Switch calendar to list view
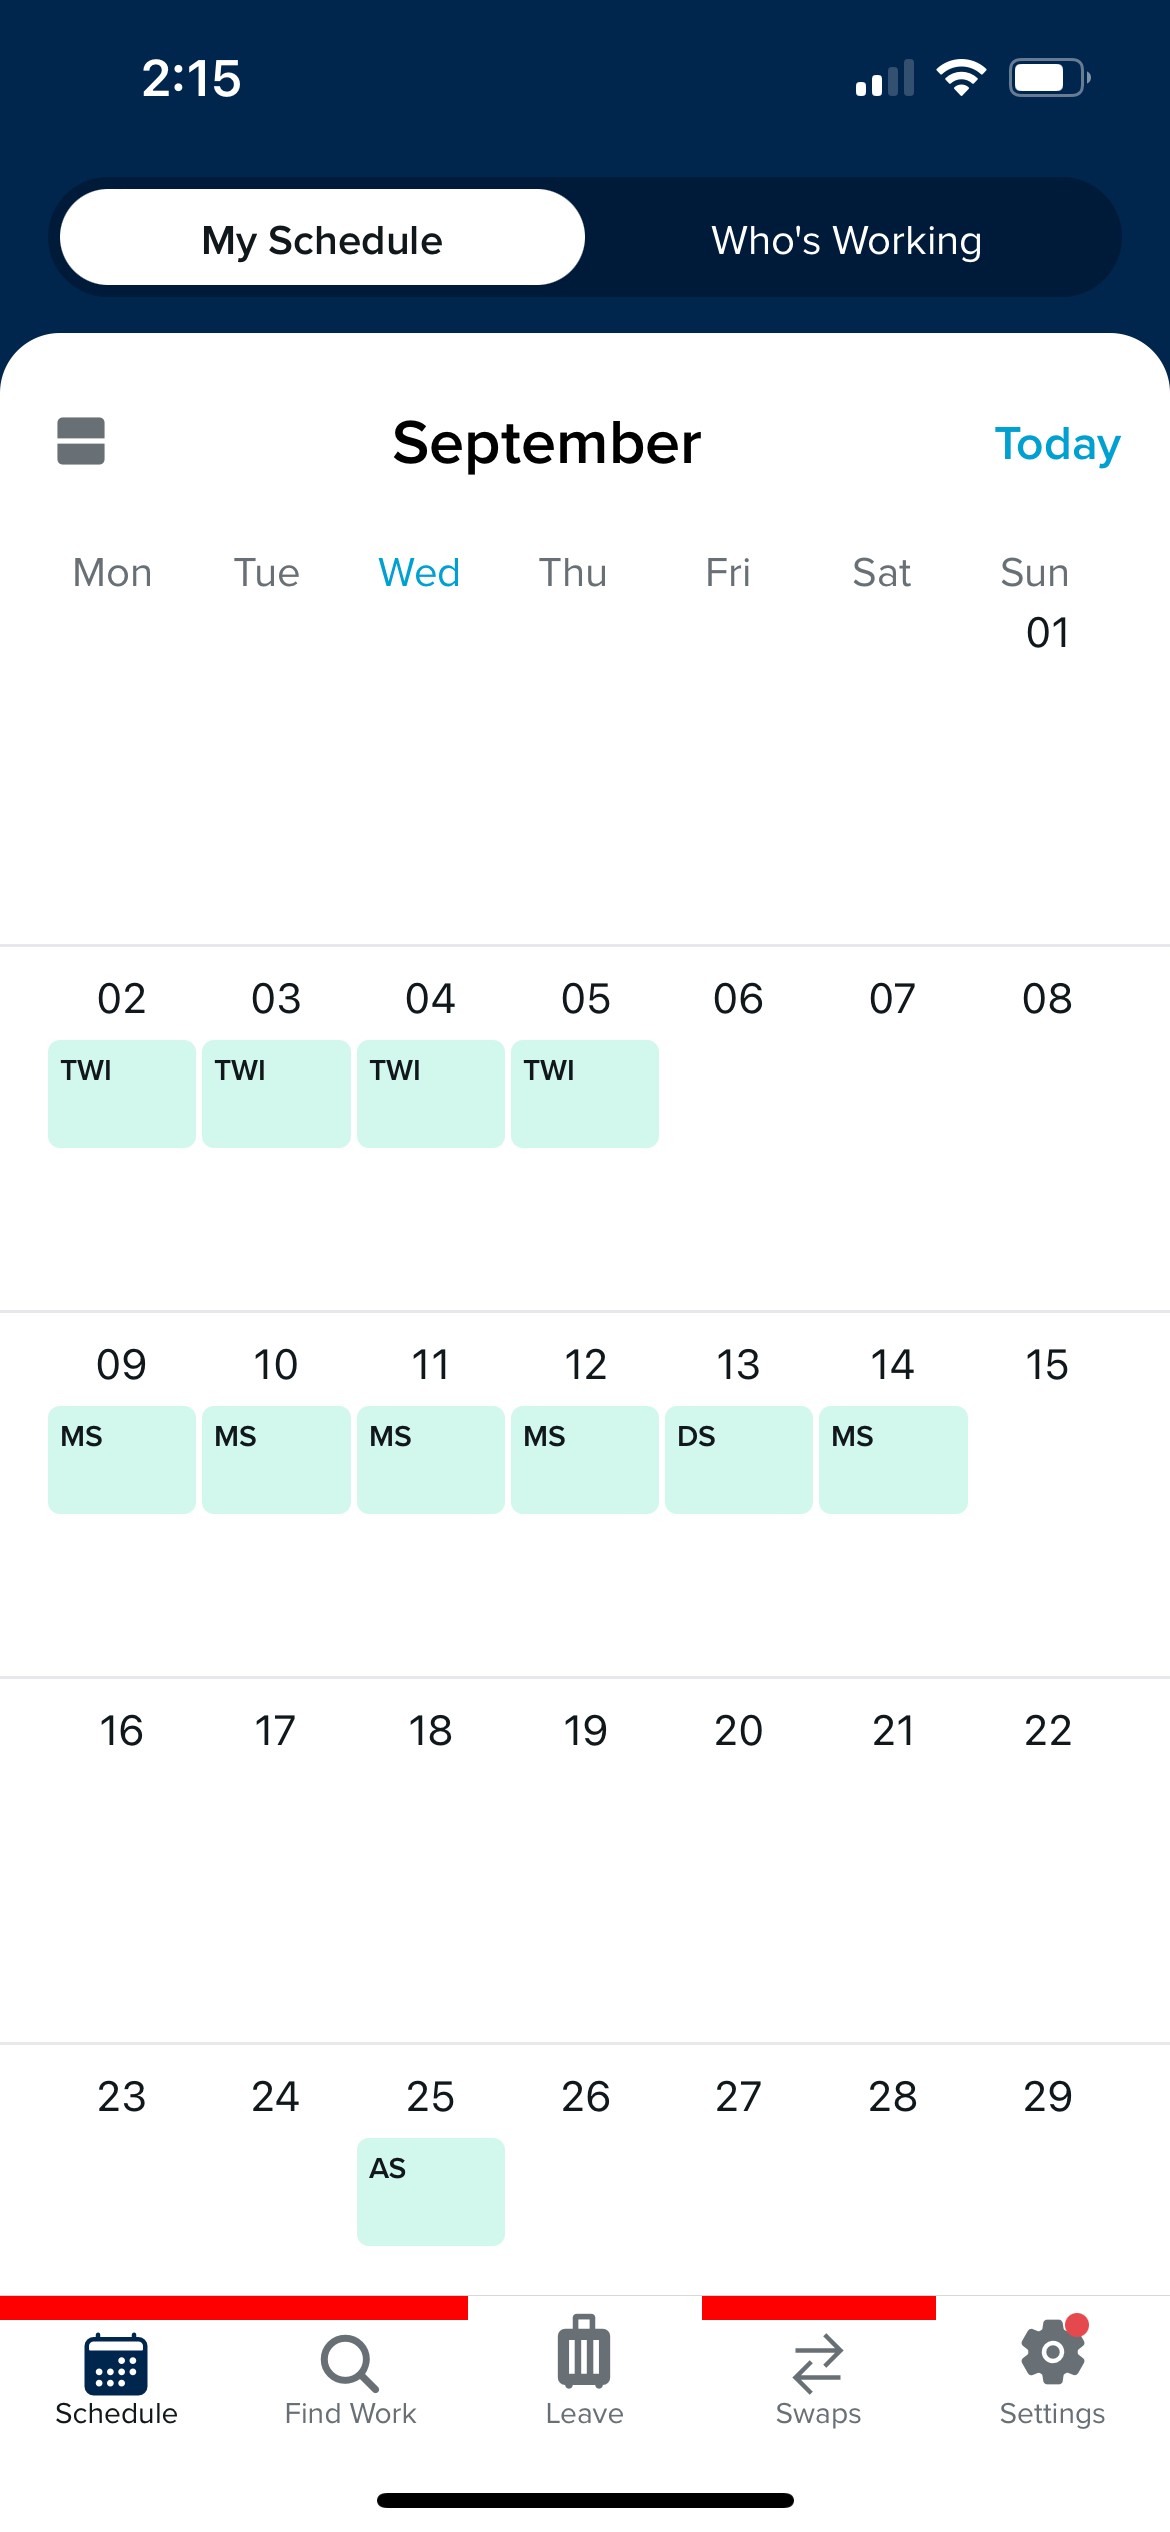Screen dimensions: 1170x2532 80,441
